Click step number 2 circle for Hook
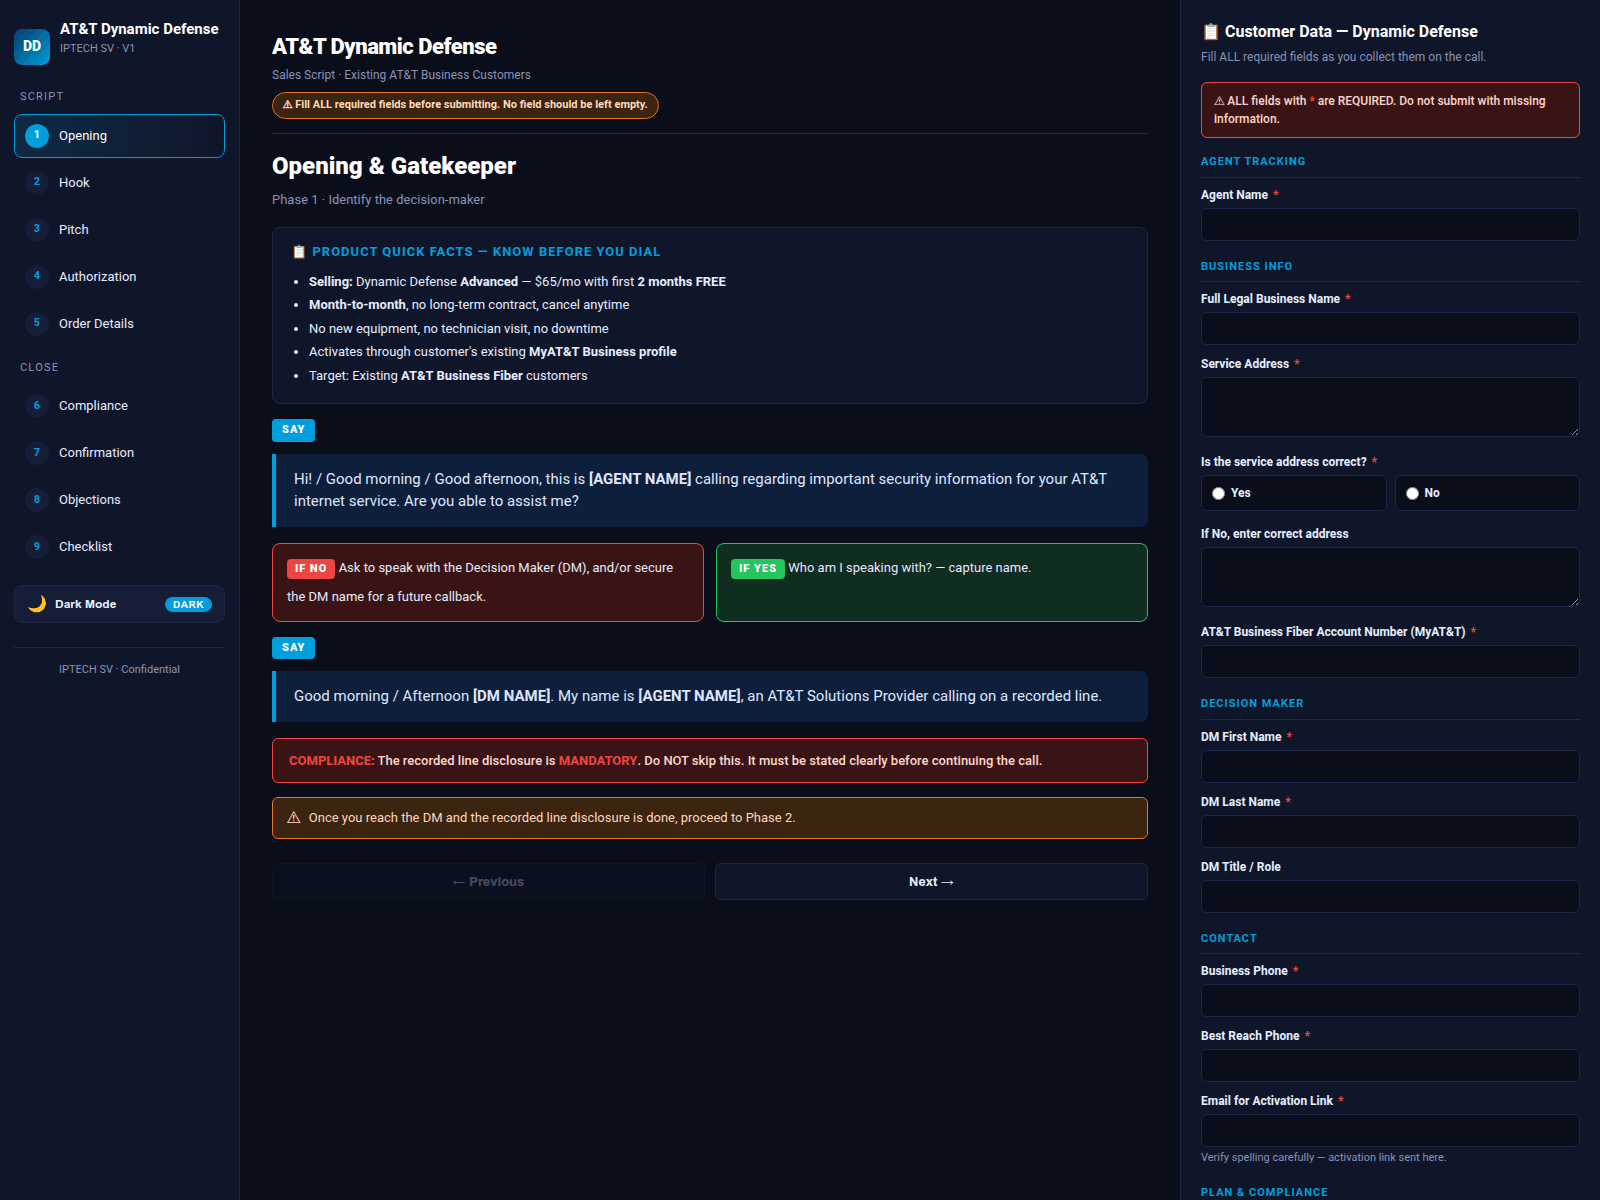Screen dimensions: 1600x1200 point(37,182)
